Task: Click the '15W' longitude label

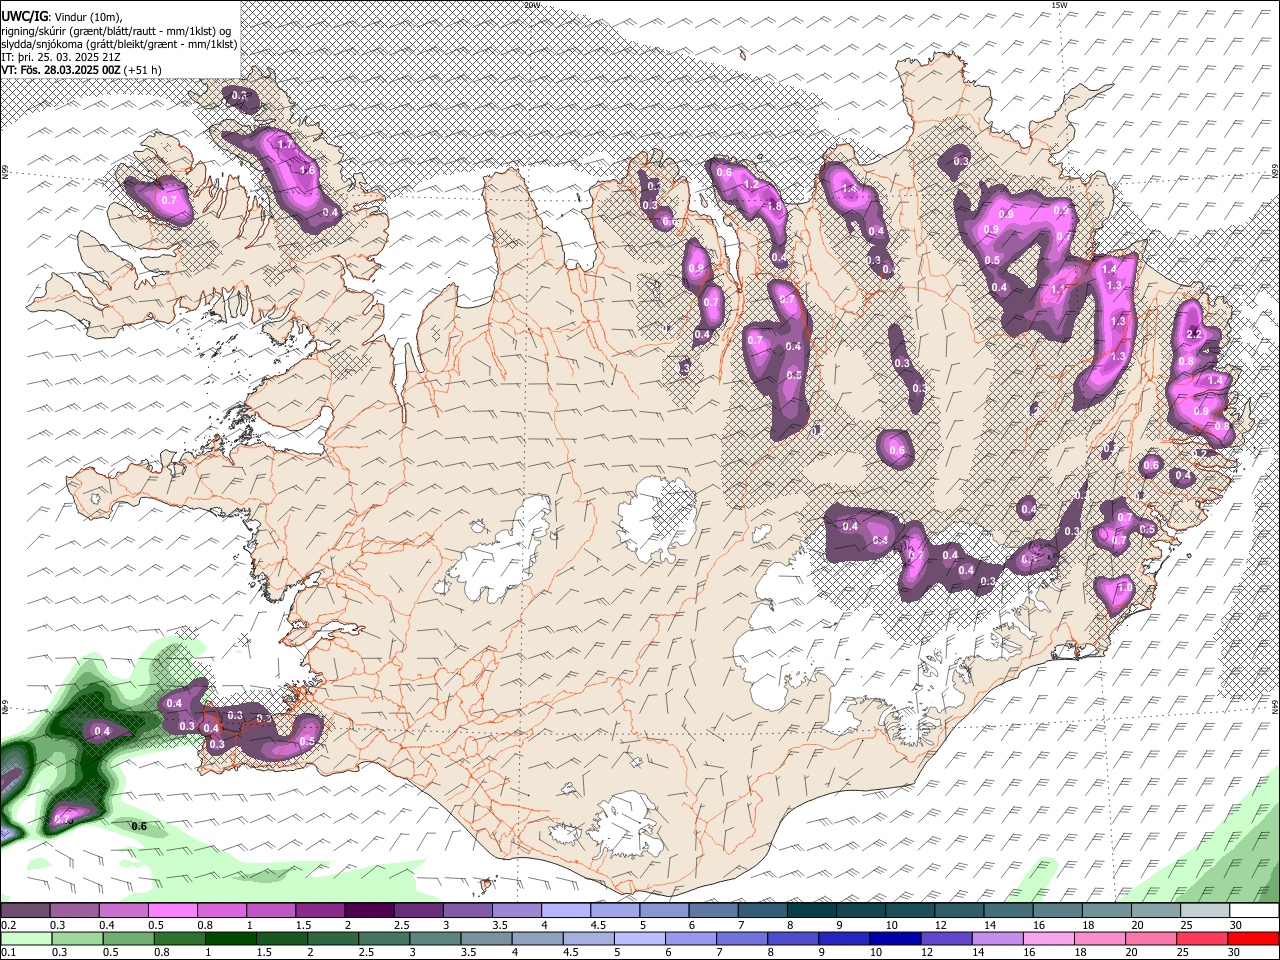Action: point(1059,5)
